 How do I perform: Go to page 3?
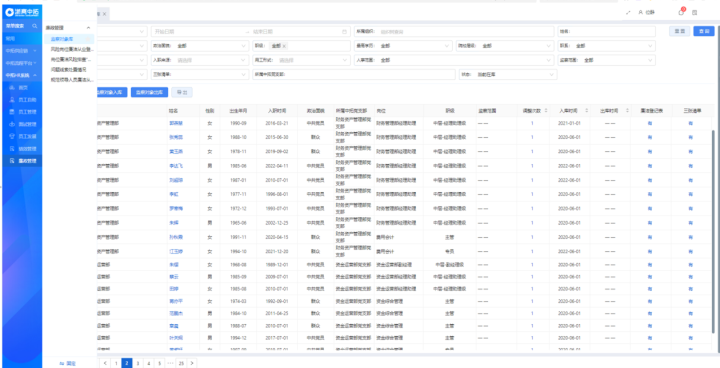pos(138,363)
